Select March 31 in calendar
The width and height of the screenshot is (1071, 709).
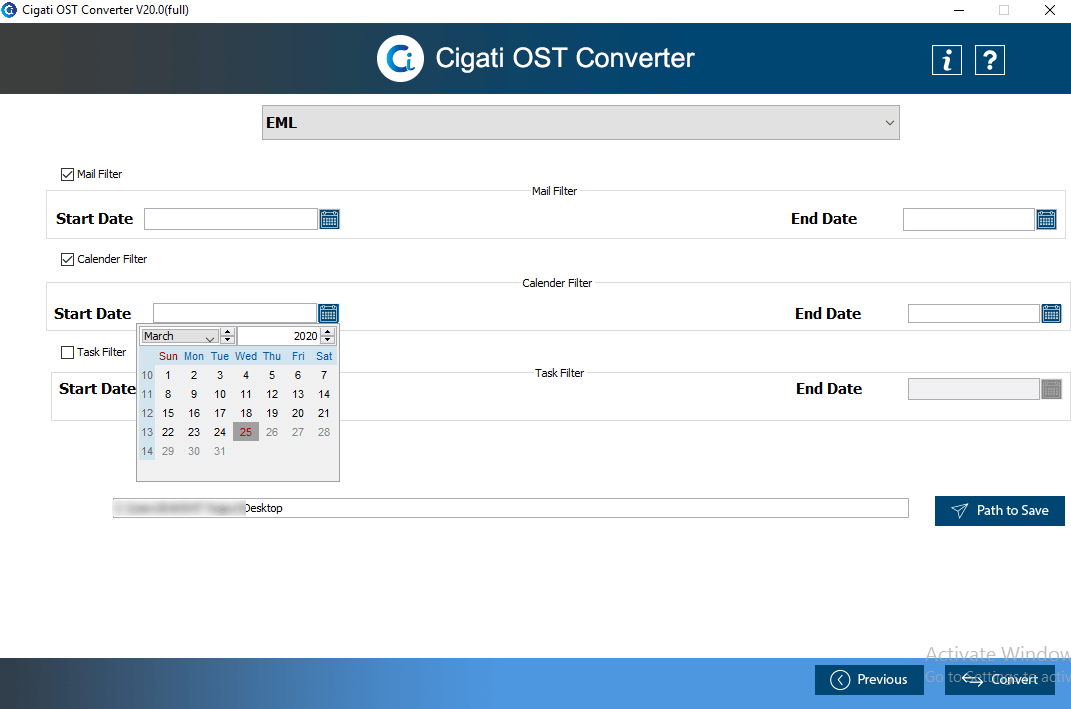coord(220,451)
